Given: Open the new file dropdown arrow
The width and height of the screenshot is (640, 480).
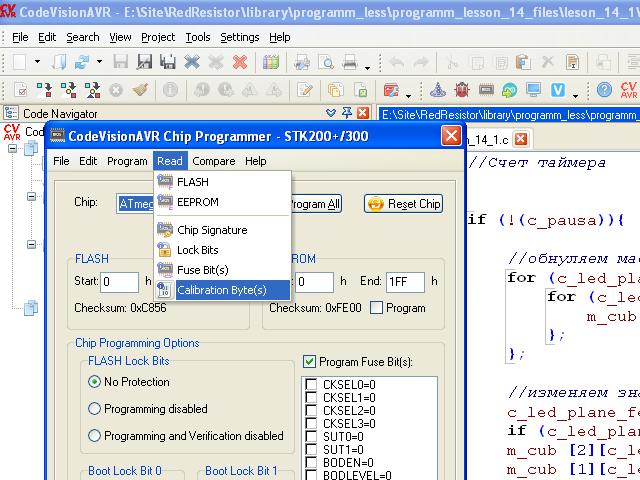Looking at the screenshot, I should tap(38, 62).
